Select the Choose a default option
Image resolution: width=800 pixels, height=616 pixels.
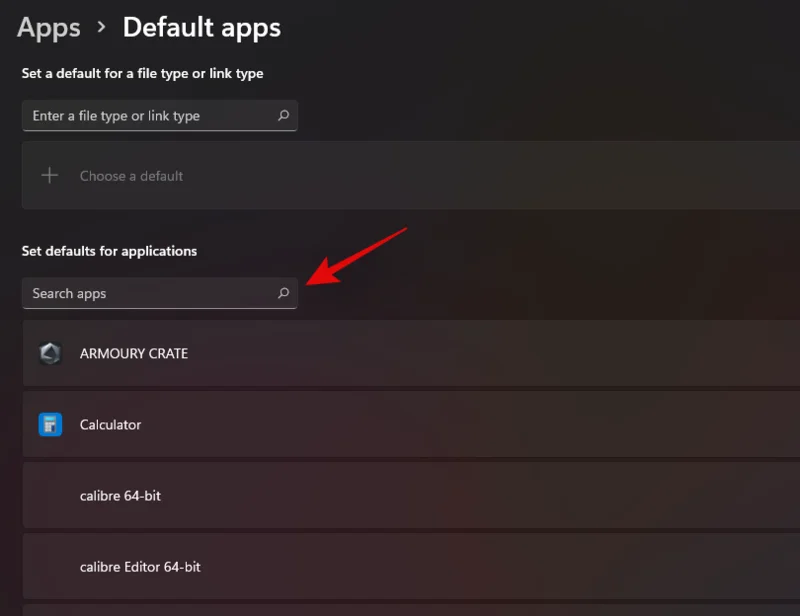tap(131, 174)
